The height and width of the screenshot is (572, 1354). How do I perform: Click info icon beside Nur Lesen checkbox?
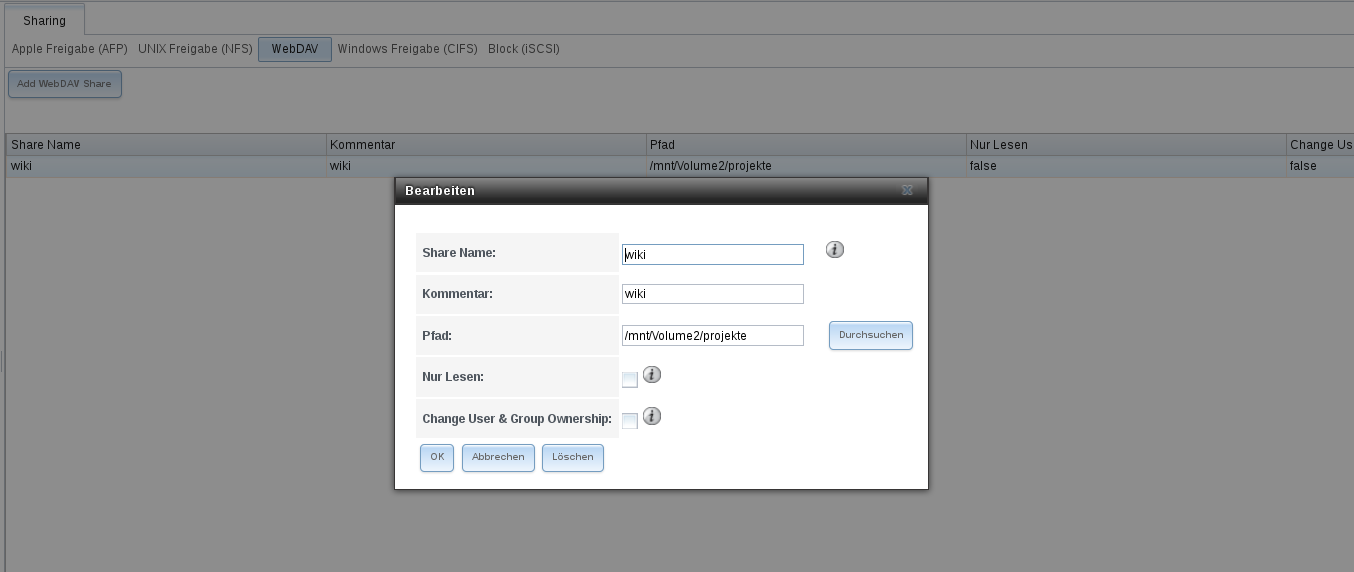tap(652, 375)
